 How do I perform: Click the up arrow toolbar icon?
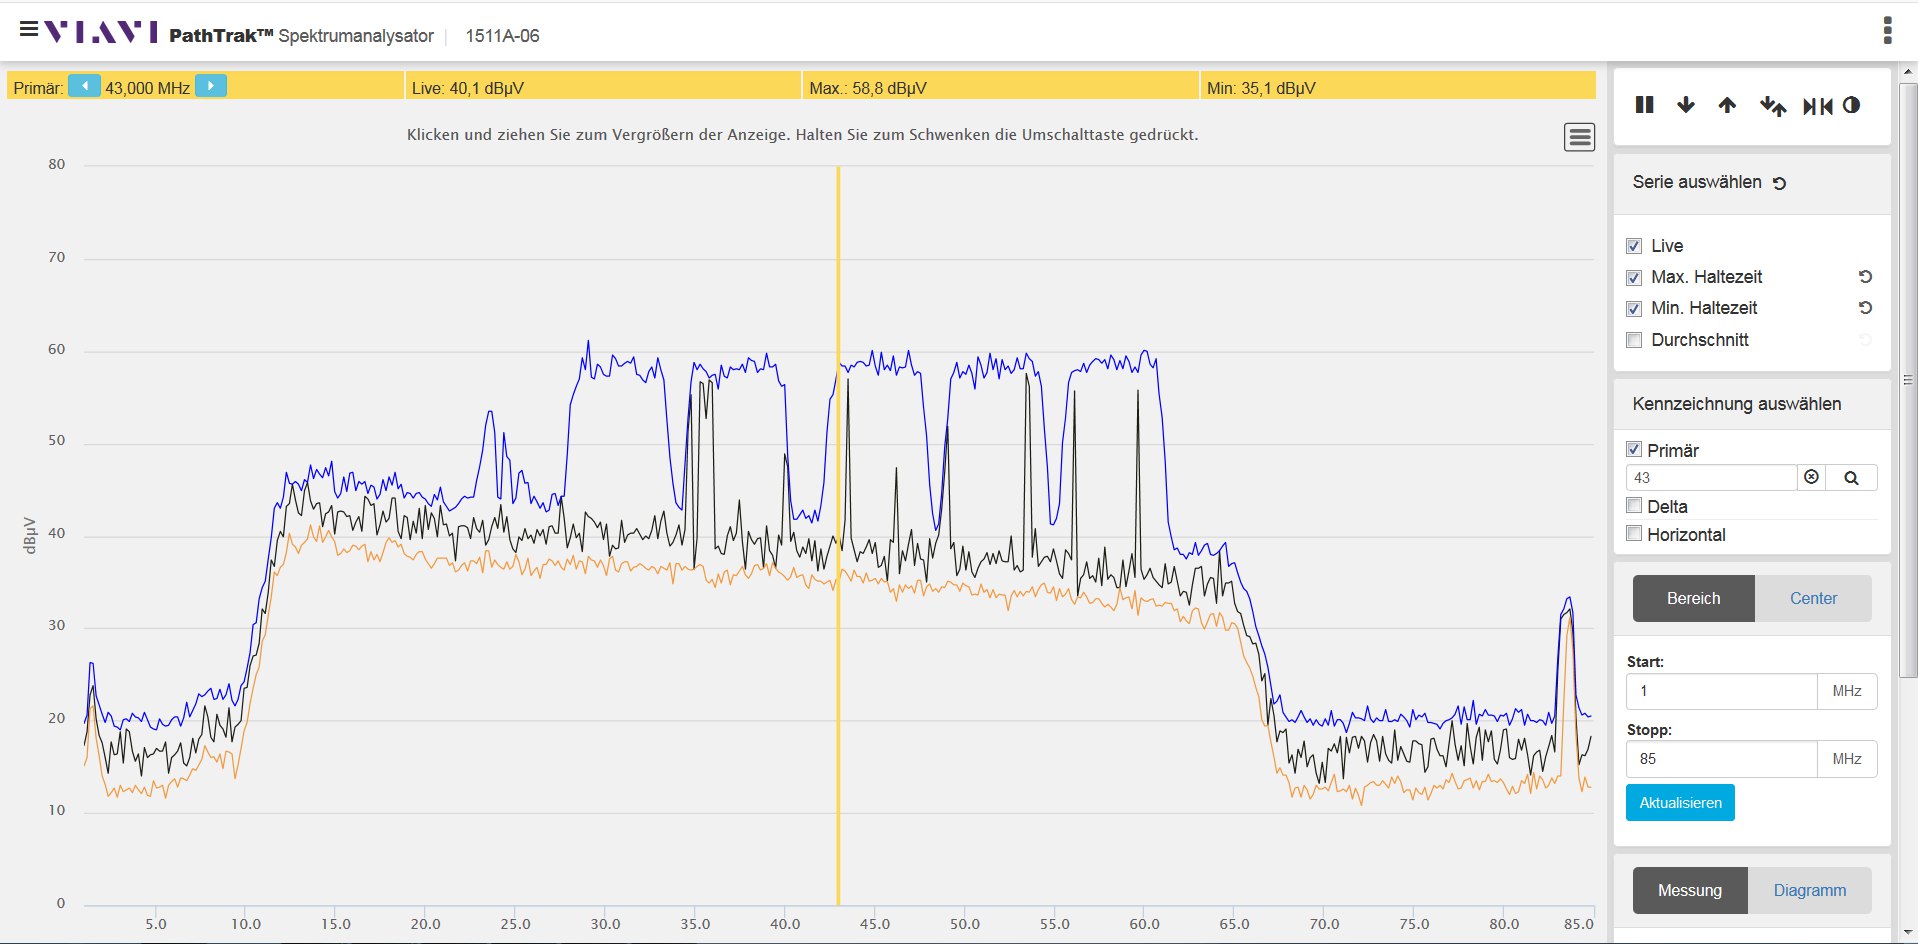tap(1727, 105)
